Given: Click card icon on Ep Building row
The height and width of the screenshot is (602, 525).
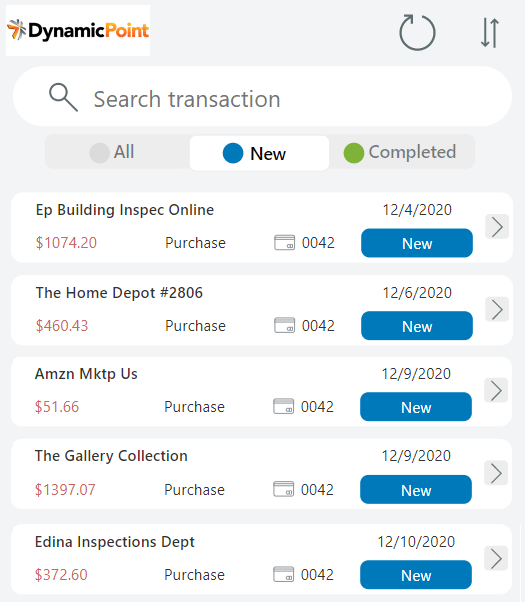Looking at the screenshot, I should click(285, 242).
